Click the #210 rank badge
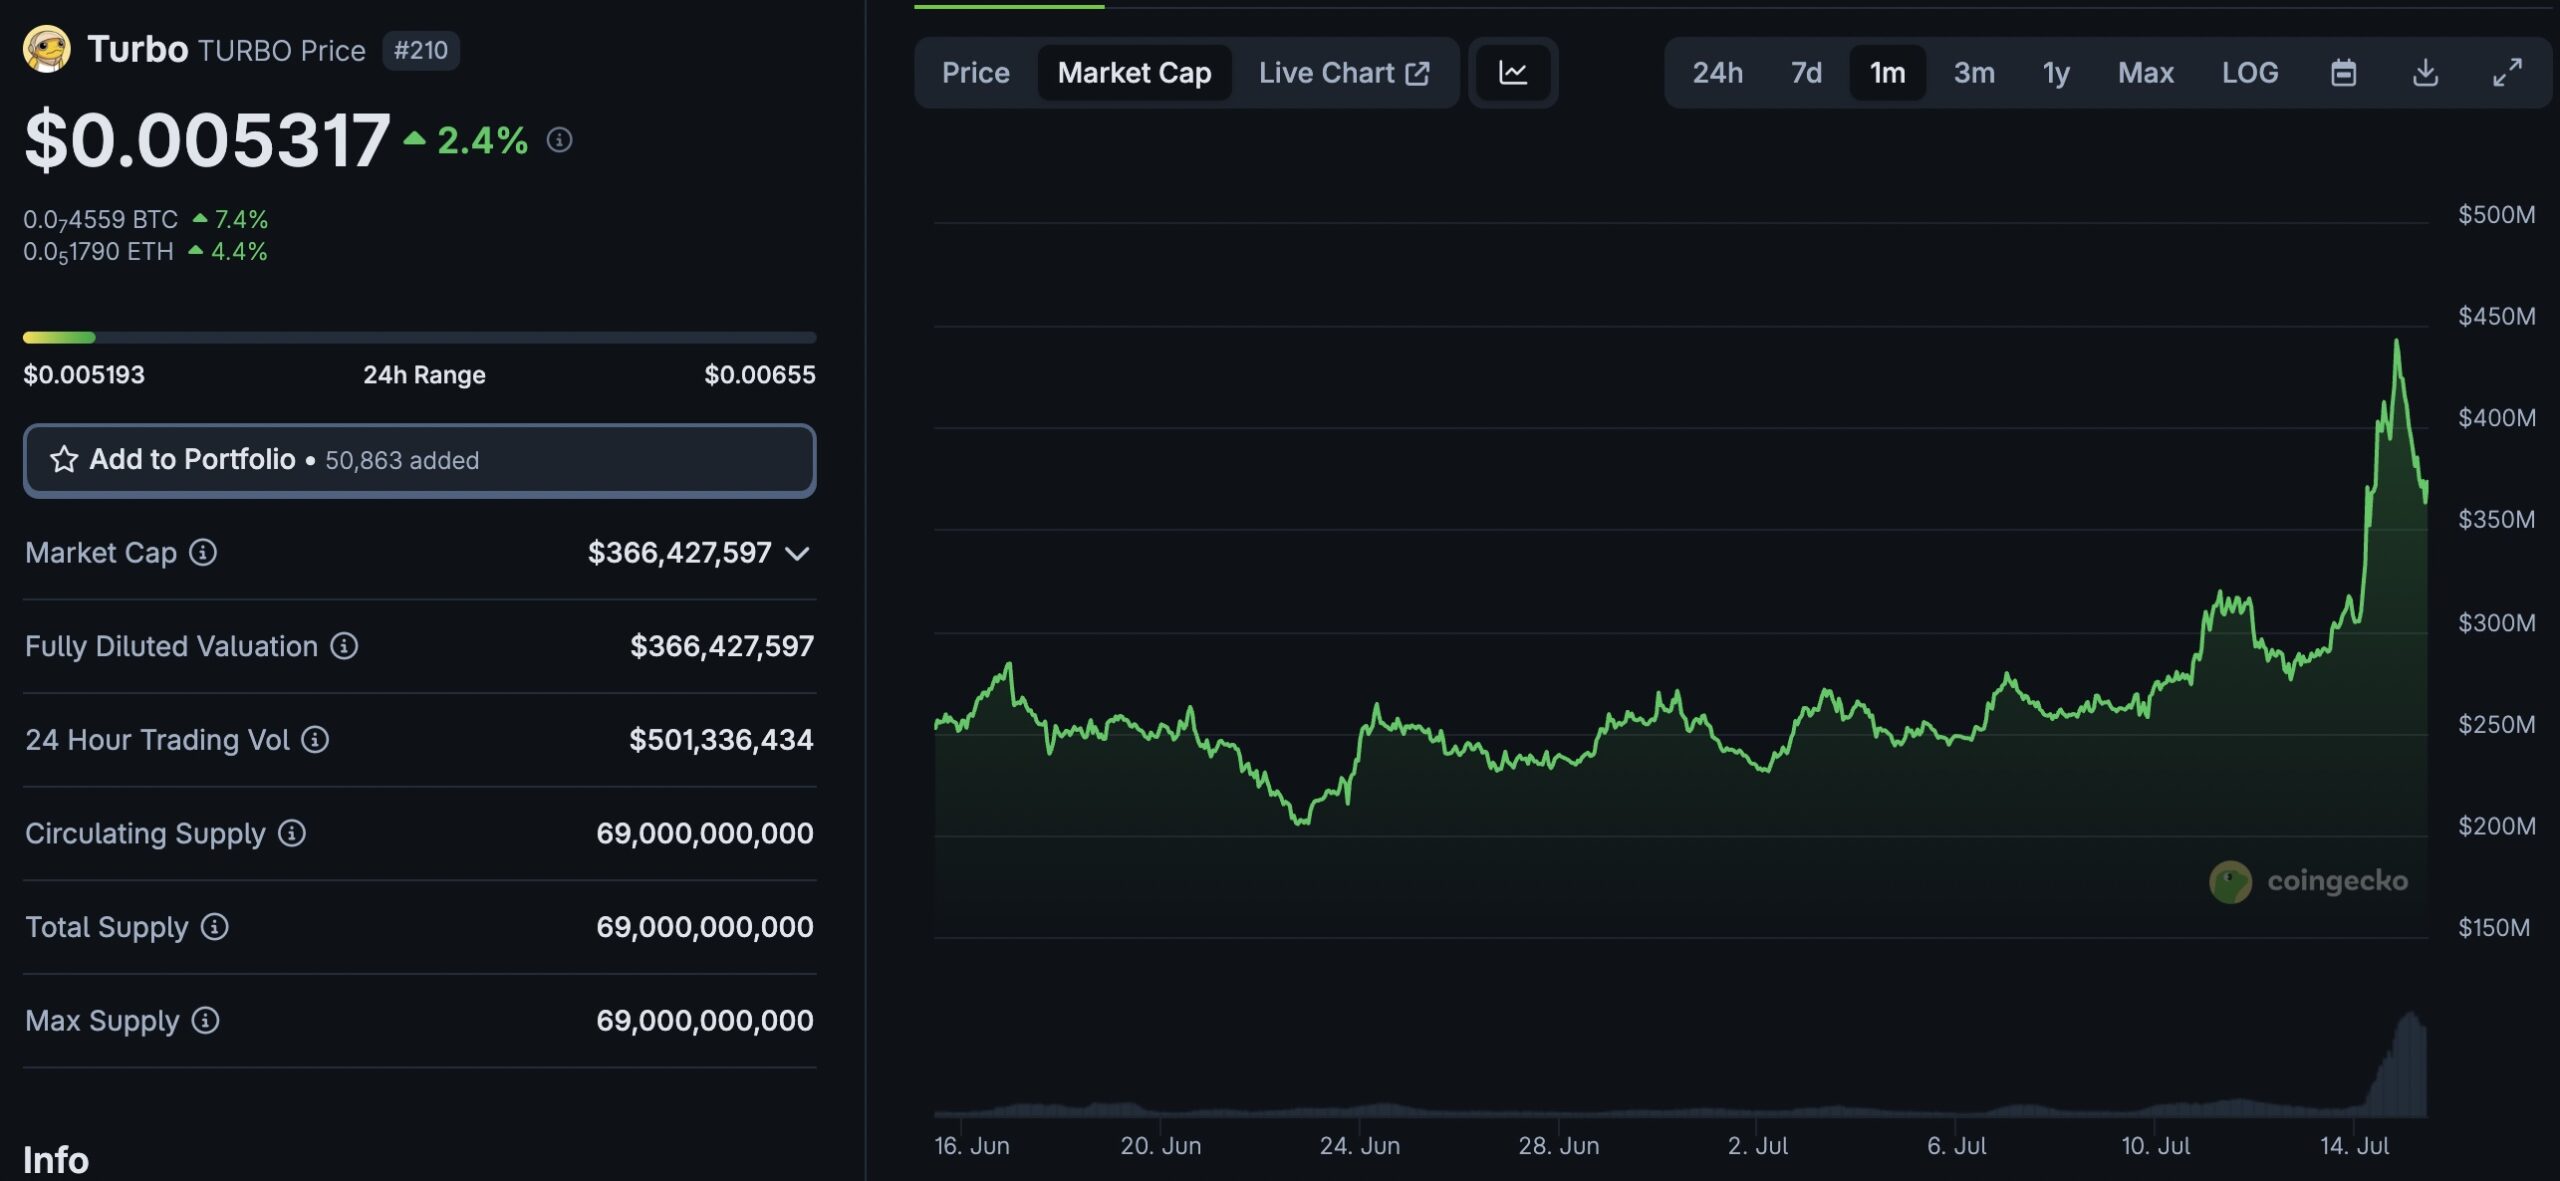 (x=421, y=50)
